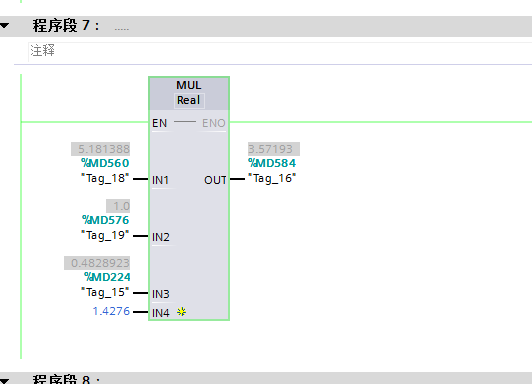Screen dimensions: 532x384
Task: Click the yellow star add-input icon at IN4
Action: (x=182, y=311)
